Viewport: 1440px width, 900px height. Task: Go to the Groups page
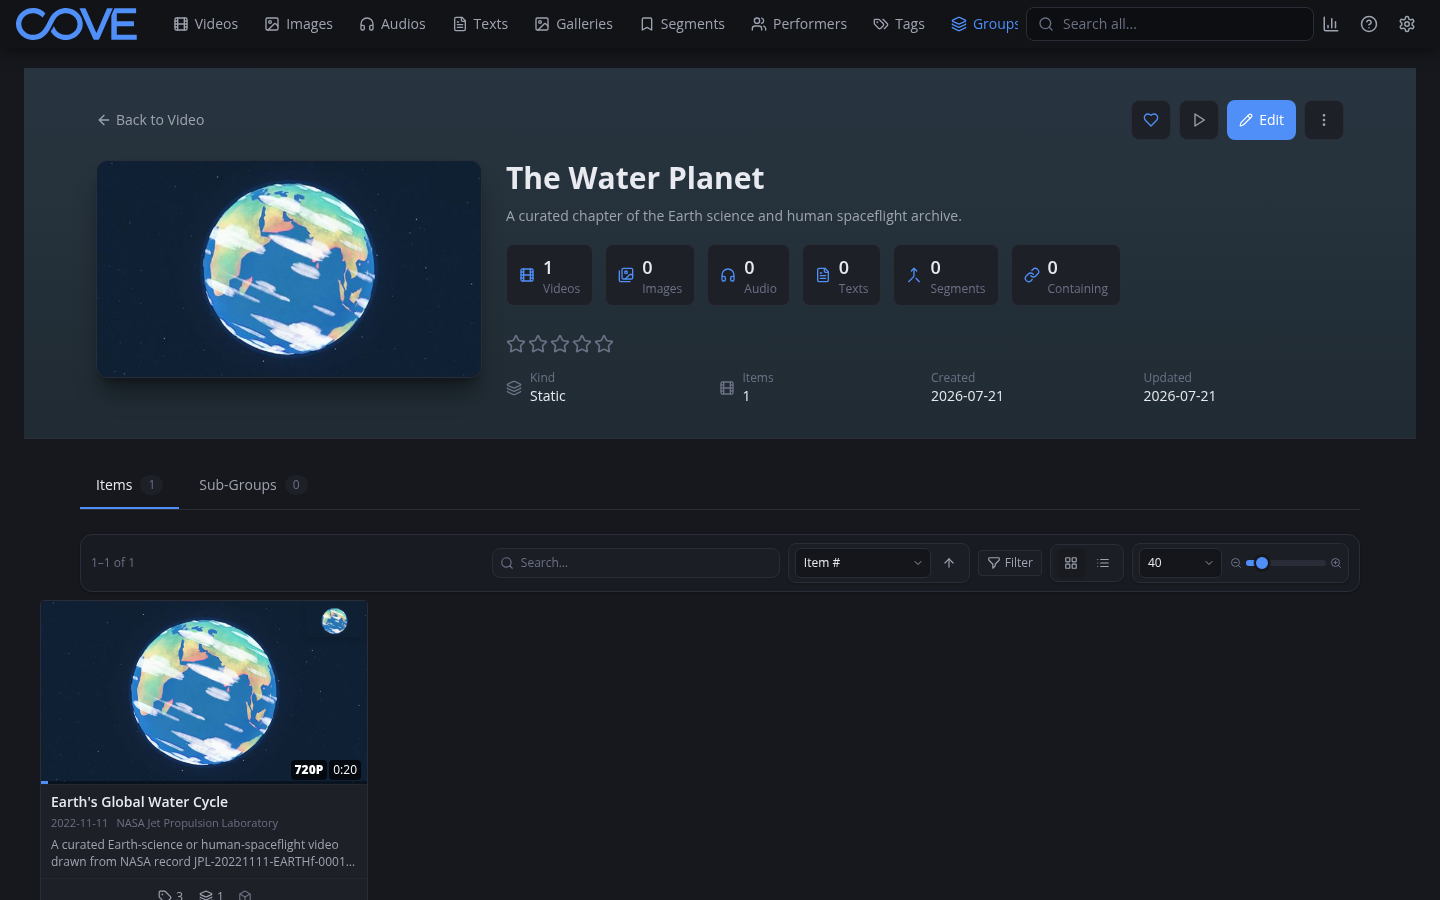point(984,24)
